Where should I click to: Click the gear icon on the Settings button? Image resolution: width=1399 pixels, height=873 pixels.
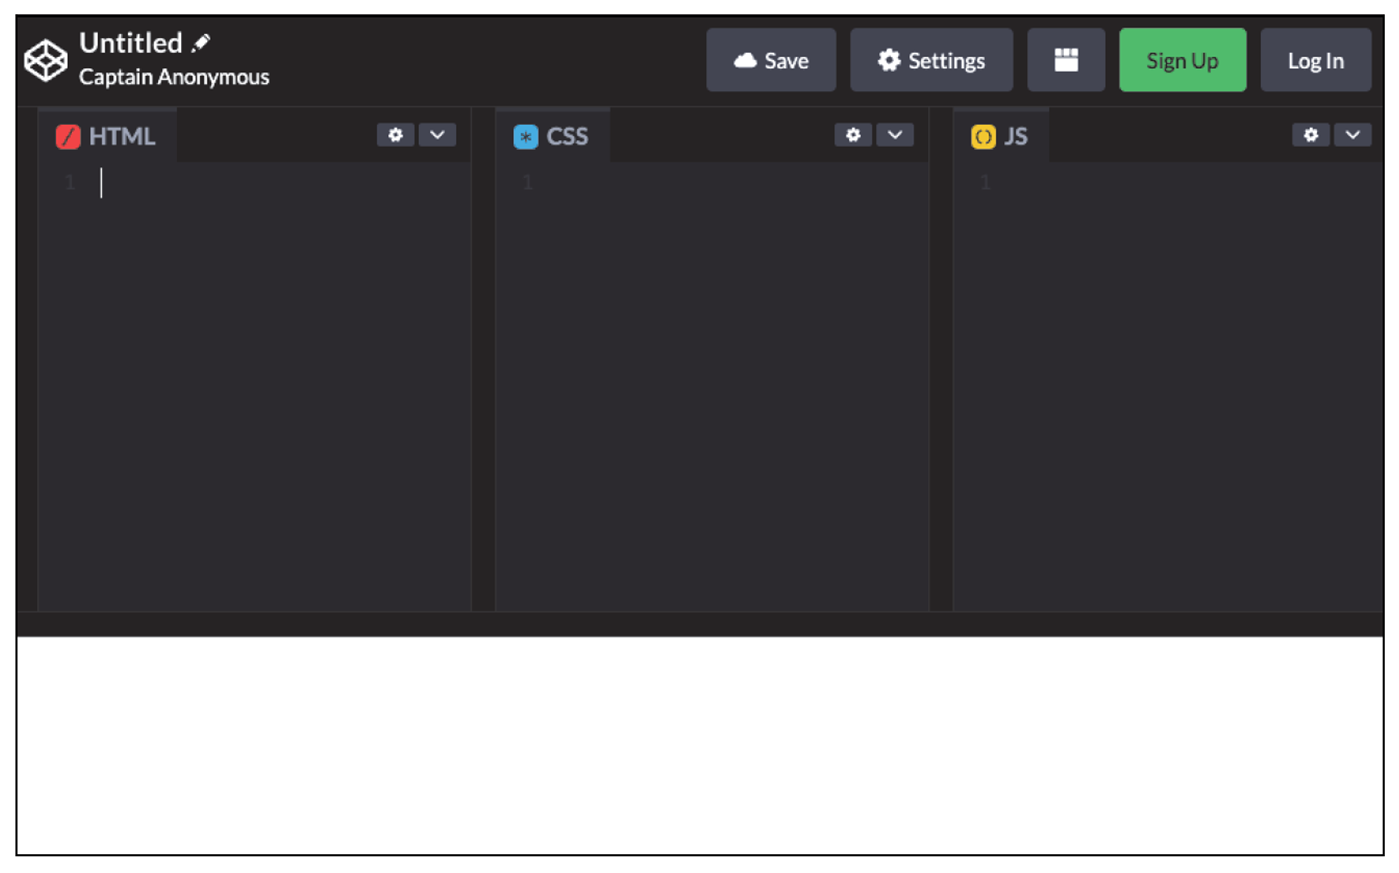coord(888,60)
